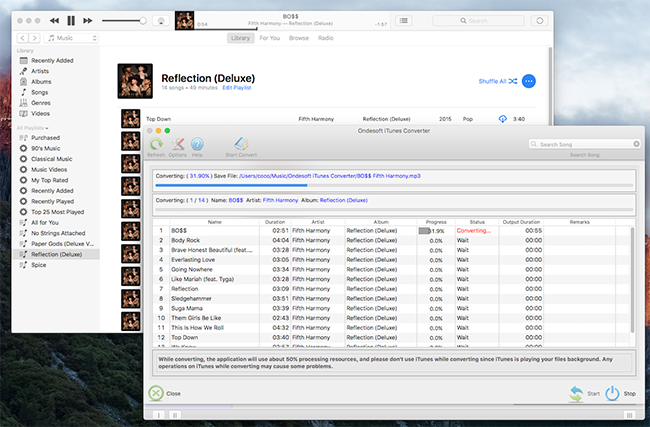Image resolution: width=650 pixels, height=427 pixels.
Task: Open the No Strings Attached playlist
Action: point(56,233)
